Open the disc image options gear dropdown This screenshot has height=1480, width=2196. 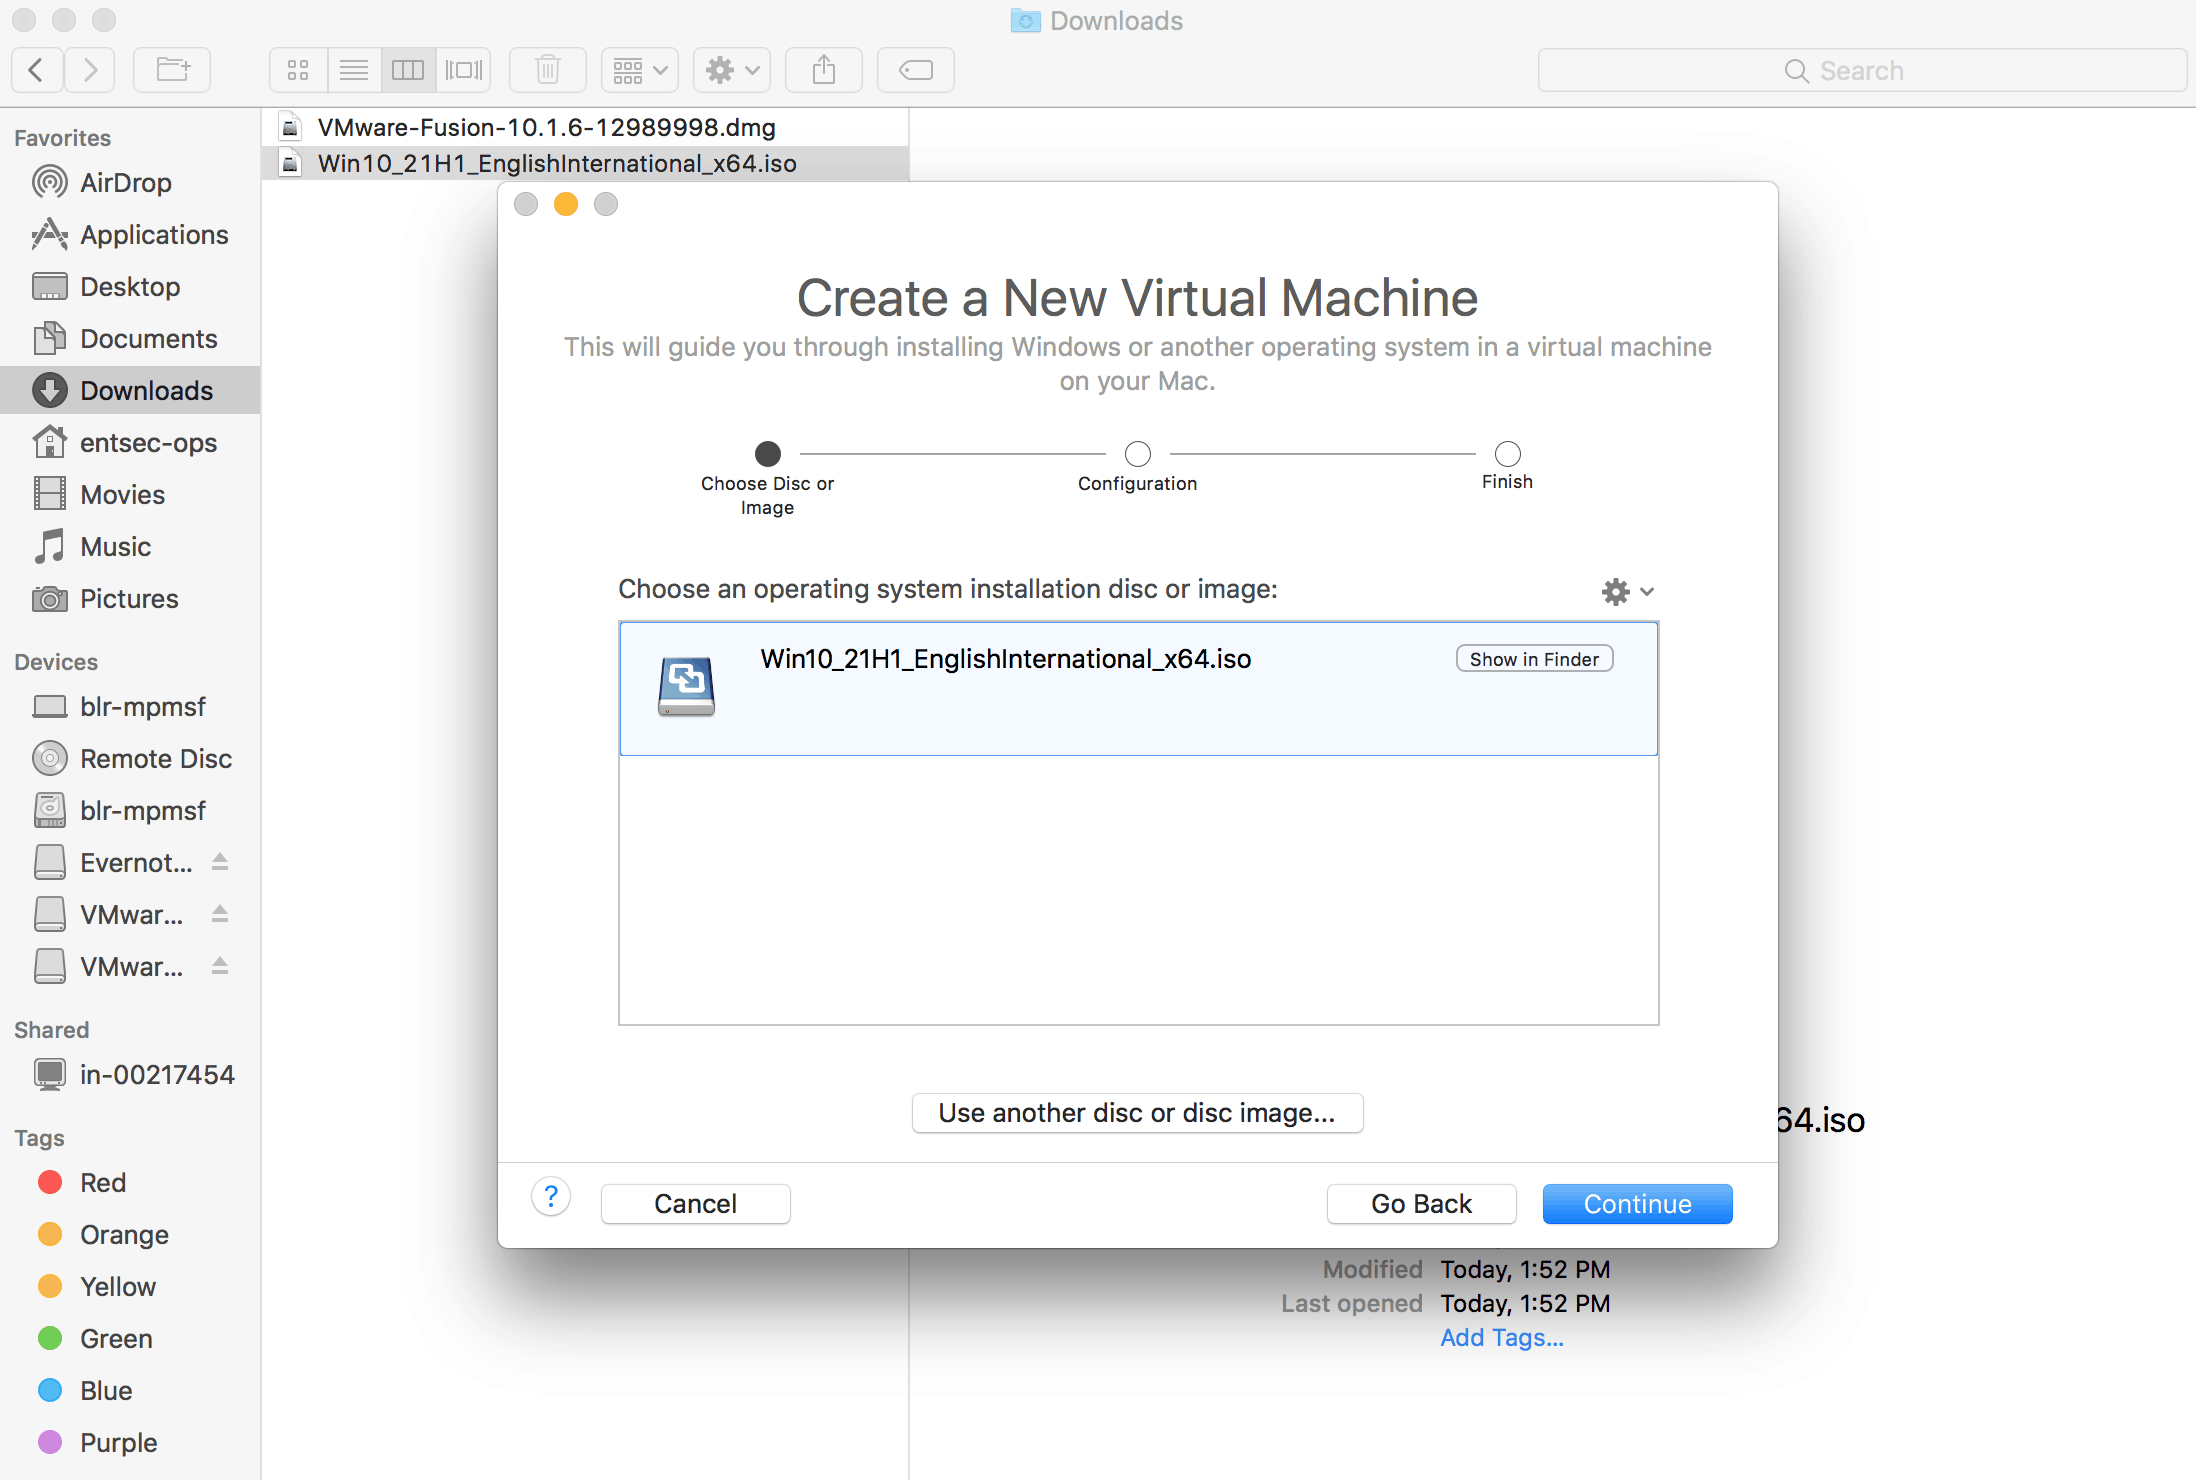point(1627,592)
